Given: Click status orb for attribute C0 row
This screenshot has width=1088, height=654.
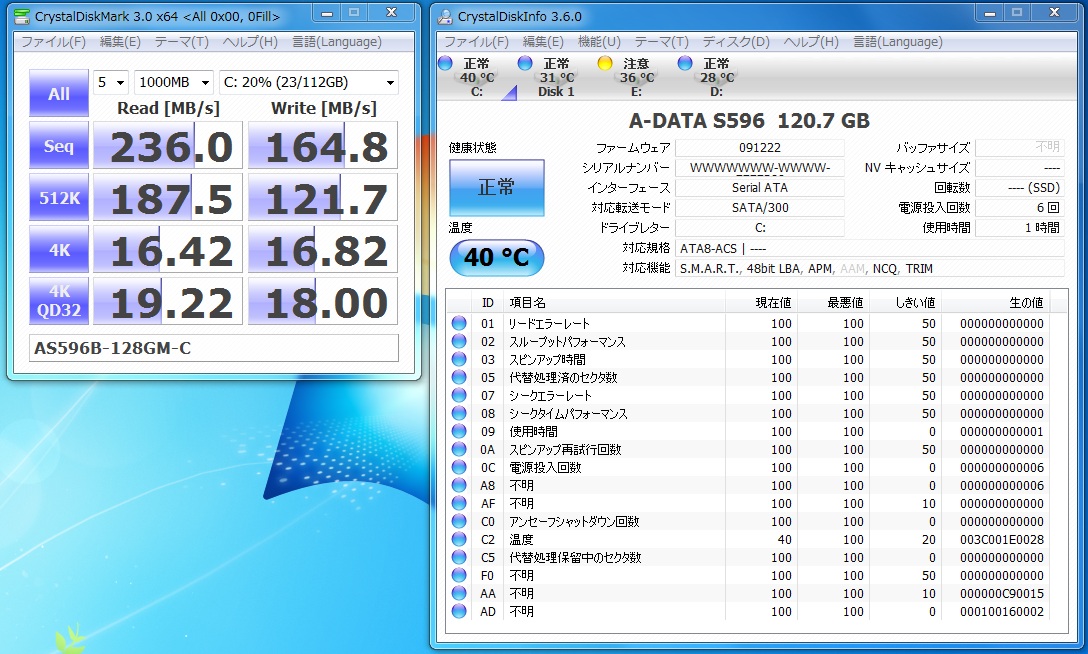Looking at the screenshot, I should [x=459, y=522].
